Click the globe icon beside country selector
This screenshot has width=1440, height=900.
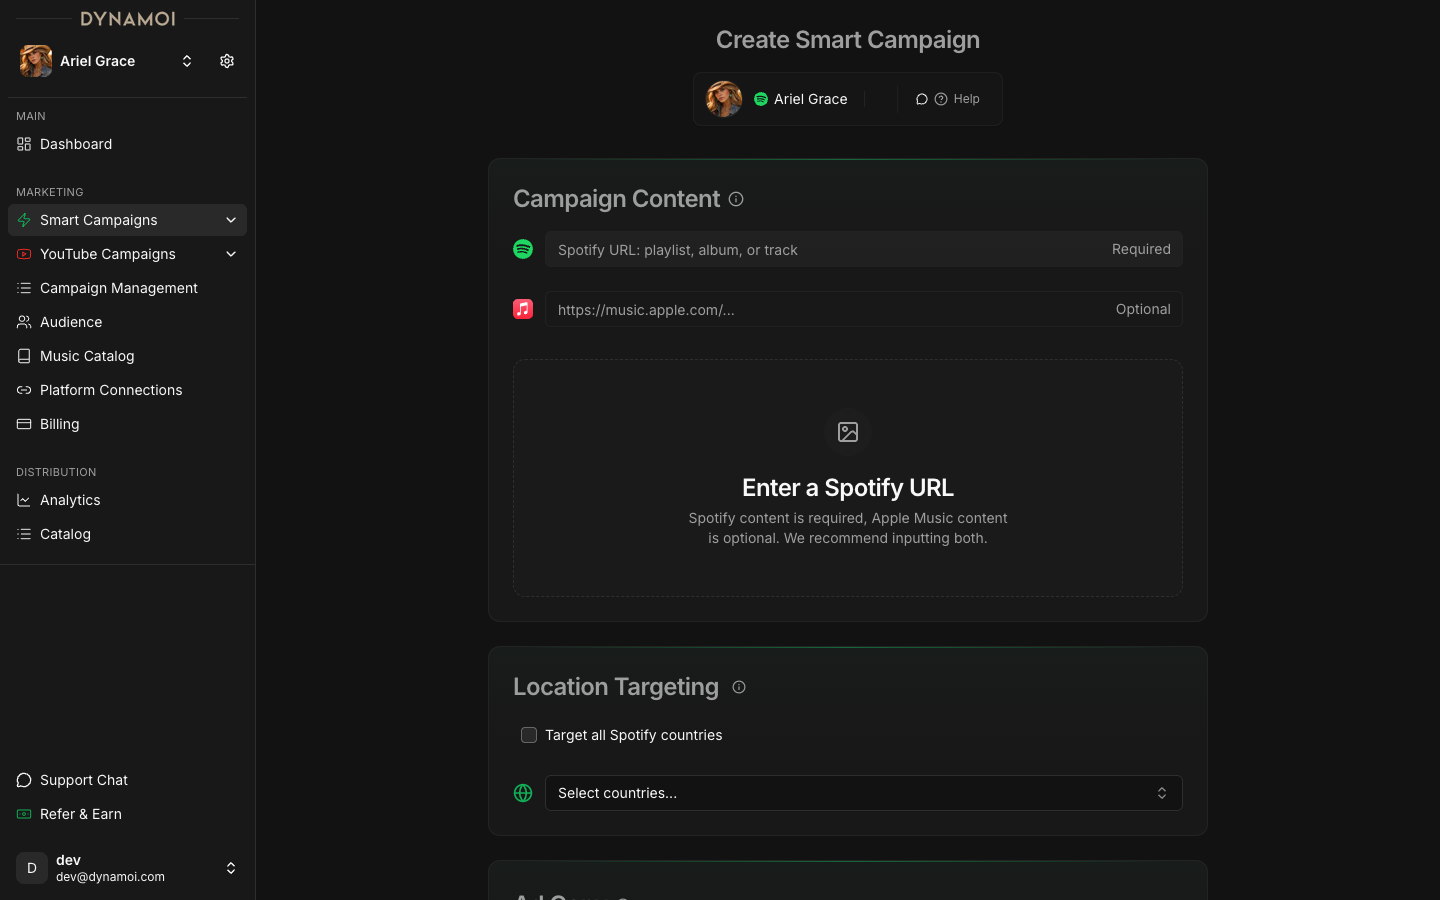point(523,793)
